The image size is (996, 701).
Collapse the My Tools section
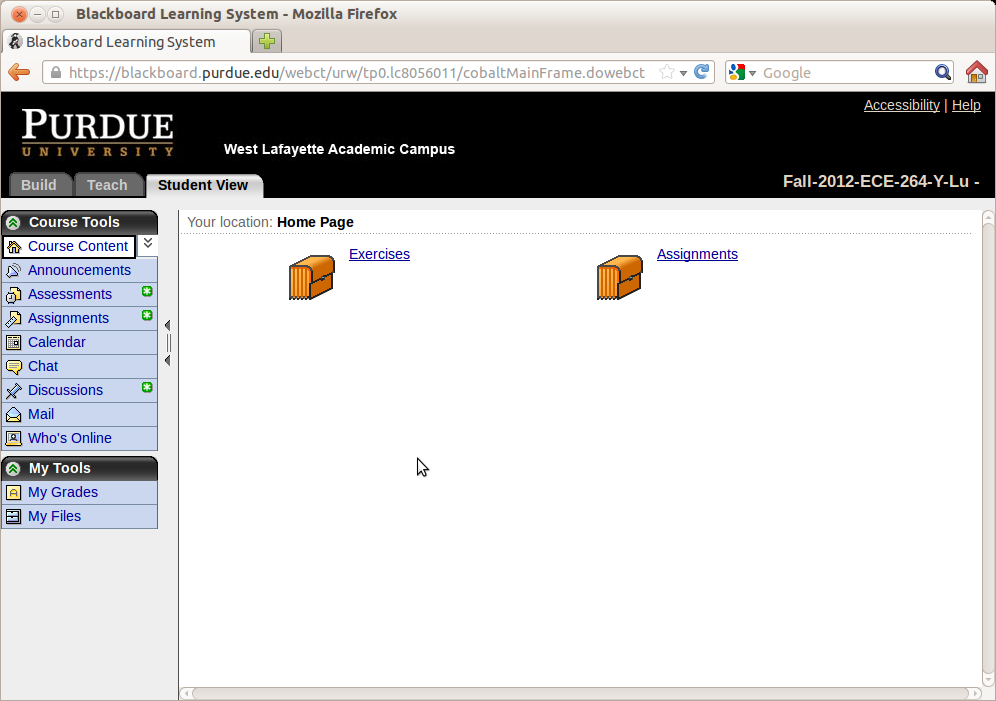point(13,469)
